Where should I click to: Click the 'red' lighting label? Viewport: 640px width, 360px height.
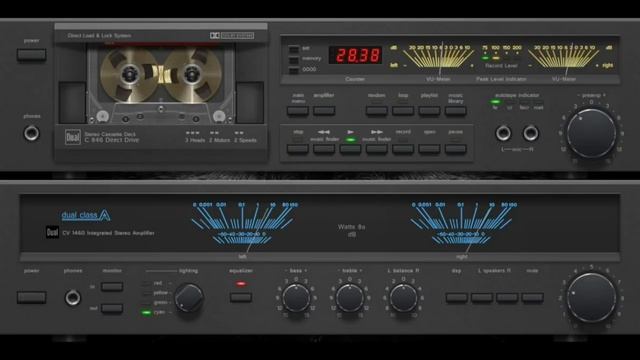[158, 283]
